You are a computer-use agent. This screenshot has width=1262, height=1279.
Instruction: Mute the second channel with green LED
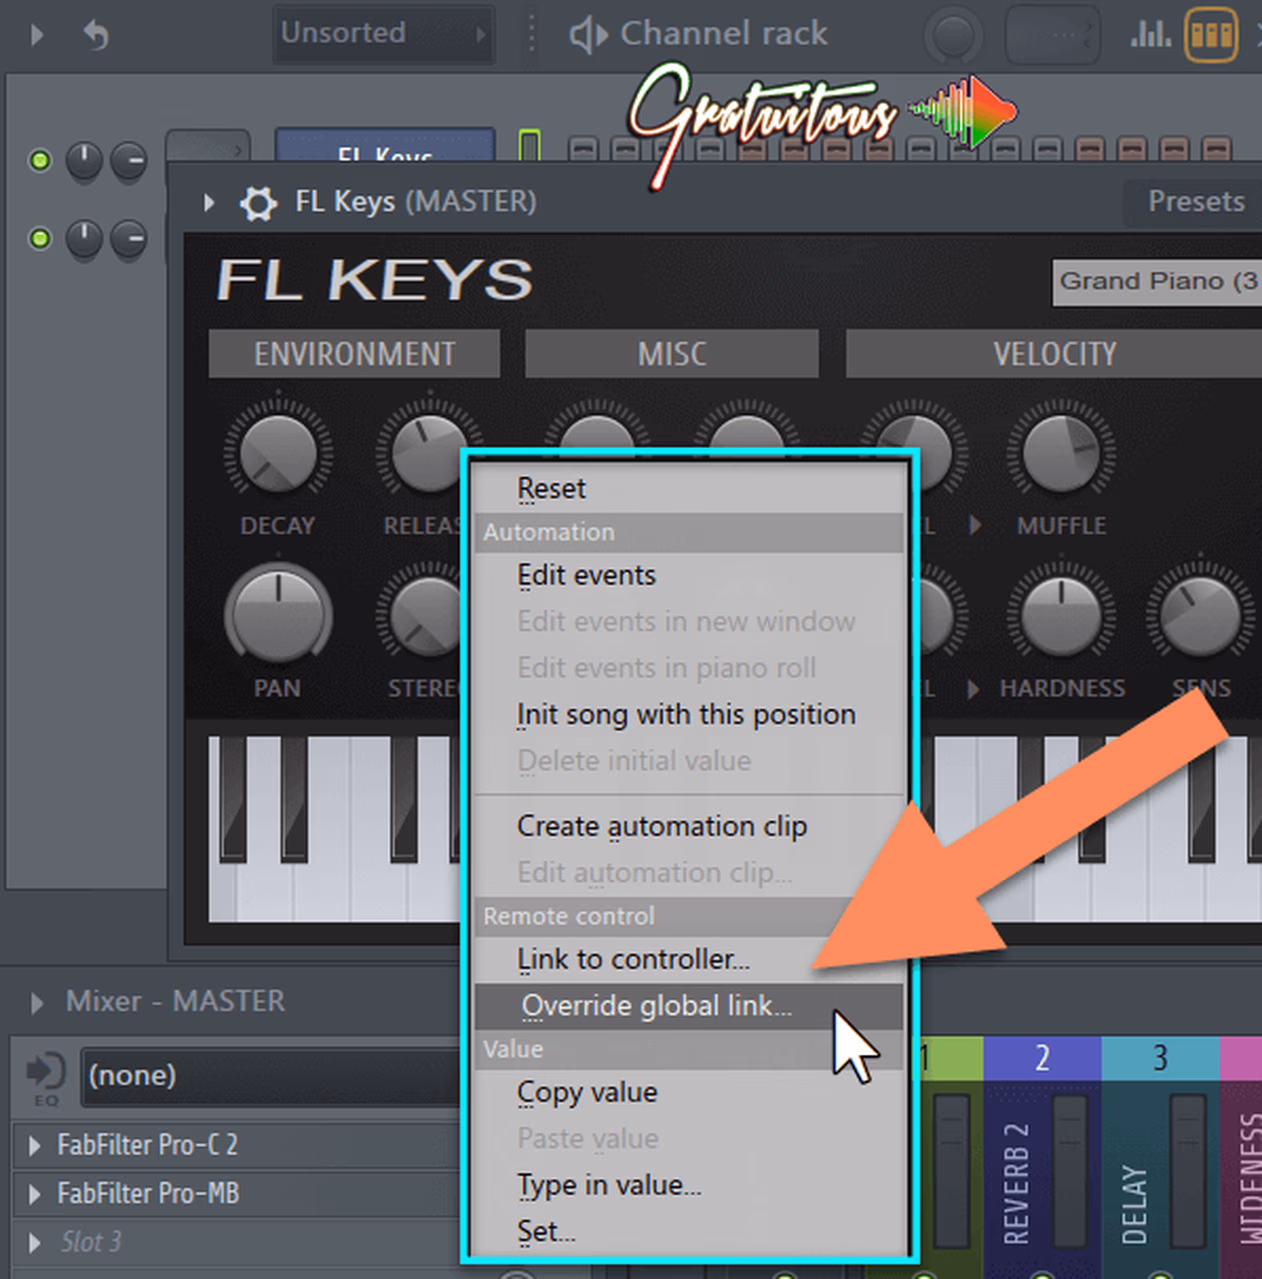(40, 239)
